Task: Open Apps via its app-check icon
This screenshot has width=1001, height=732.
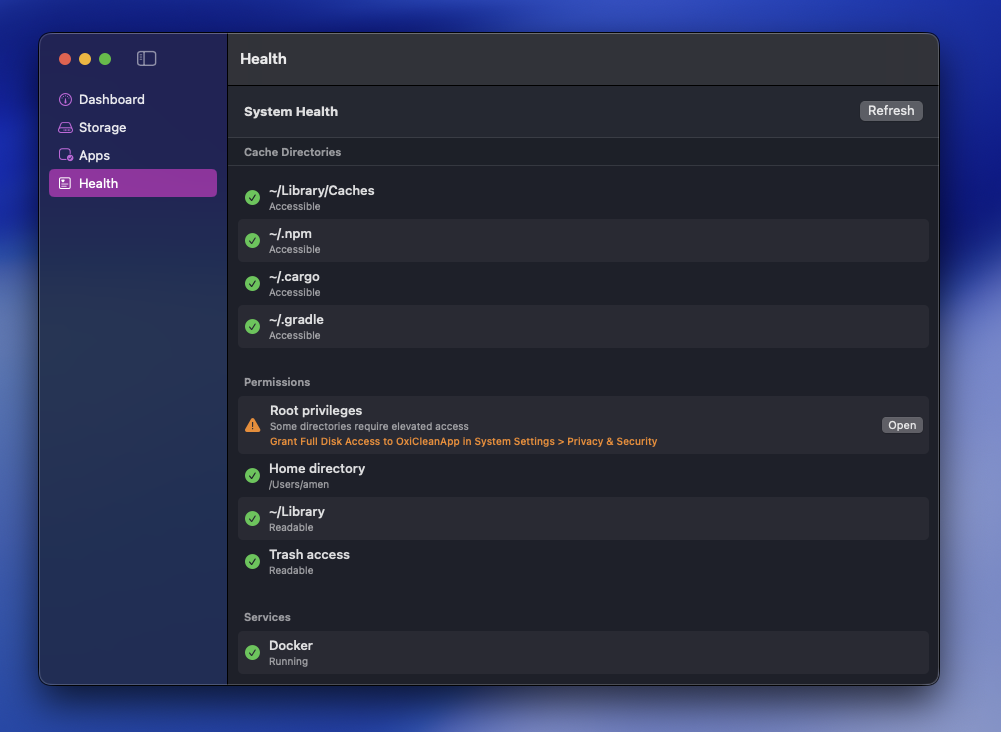Action: coord(64,155)
